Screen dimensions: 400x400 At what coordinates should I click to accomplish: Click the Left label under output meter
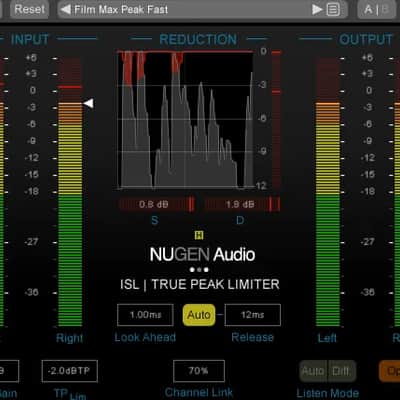click(x=327, y=338)
